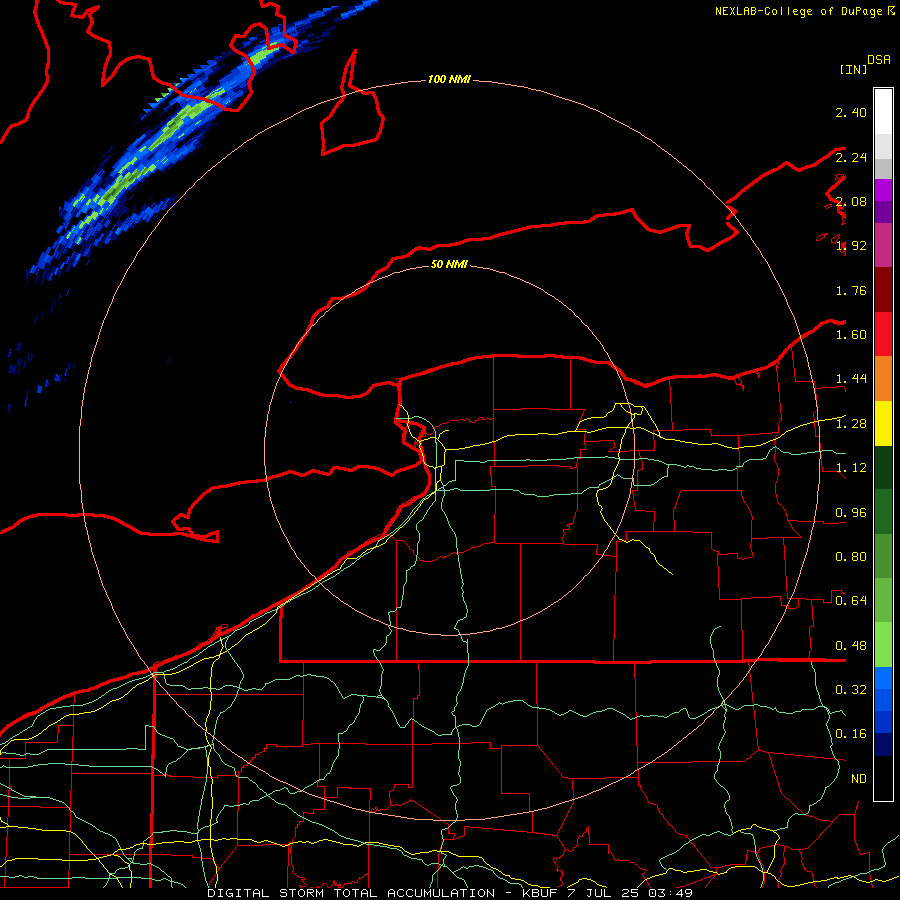Click the KBUF radar site identifier
900x900 pixels.
pyautogui.click(x=540, y=893)
